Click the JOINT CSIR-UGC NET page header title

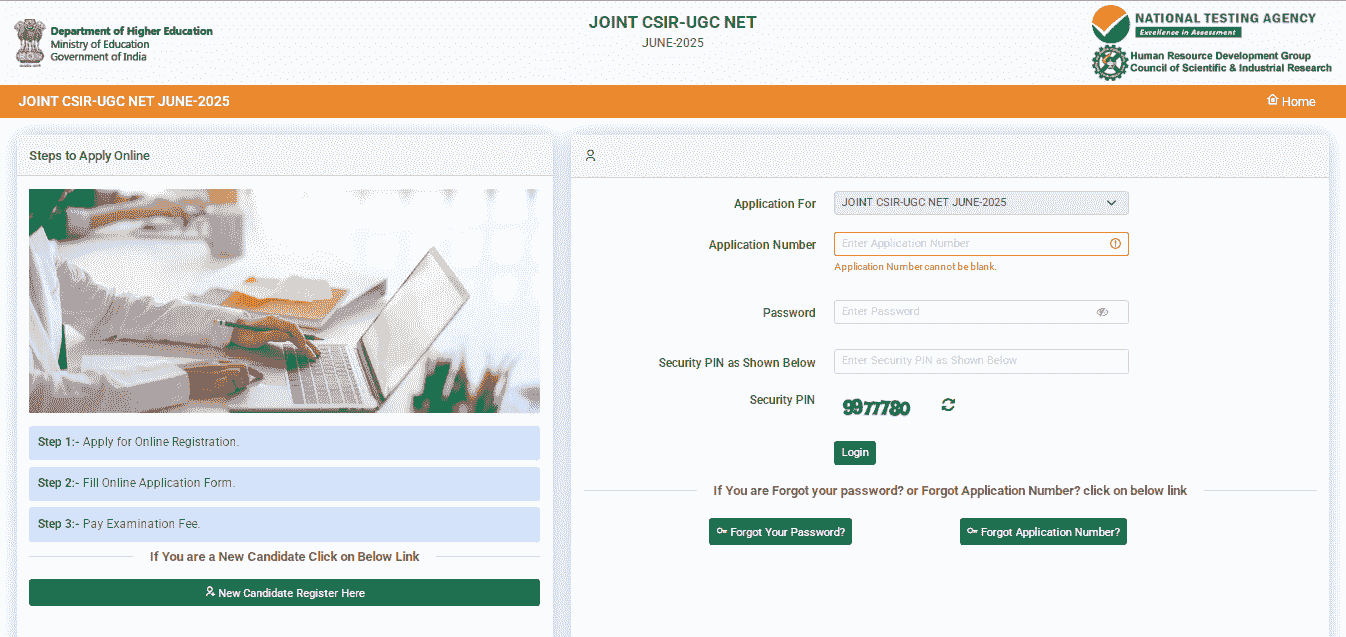[x=673, y=22]
